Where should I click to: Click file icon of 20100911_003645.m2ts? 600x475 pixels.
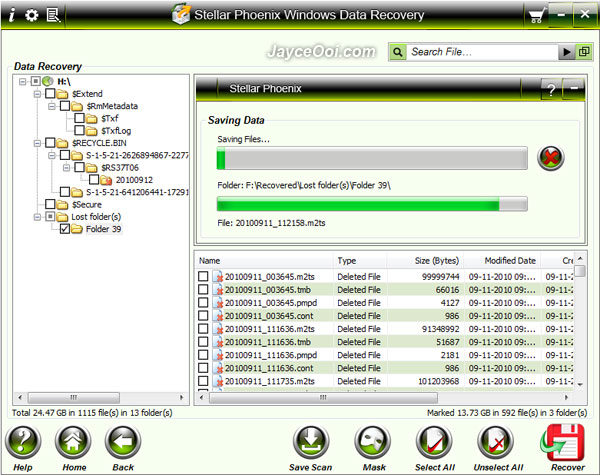[x=218, y=277]
